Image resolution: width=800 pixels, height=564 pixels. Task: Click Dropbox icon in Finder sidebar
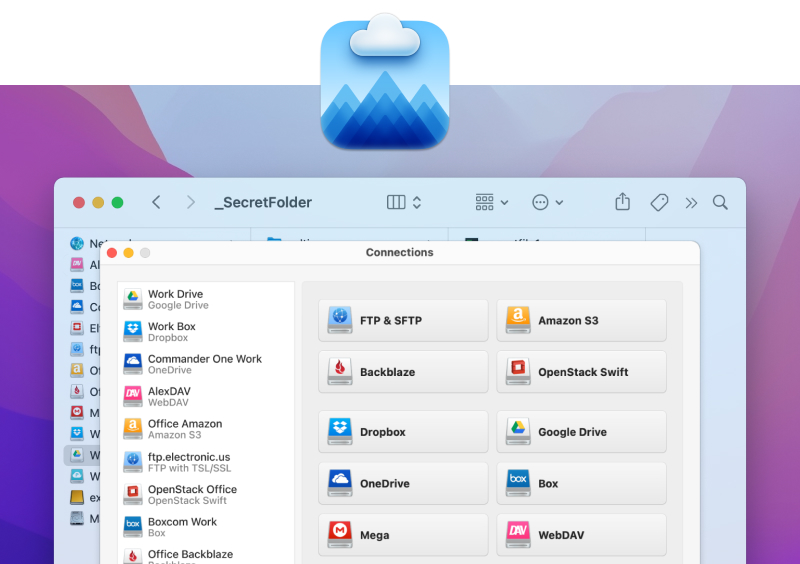pos(77,433)
